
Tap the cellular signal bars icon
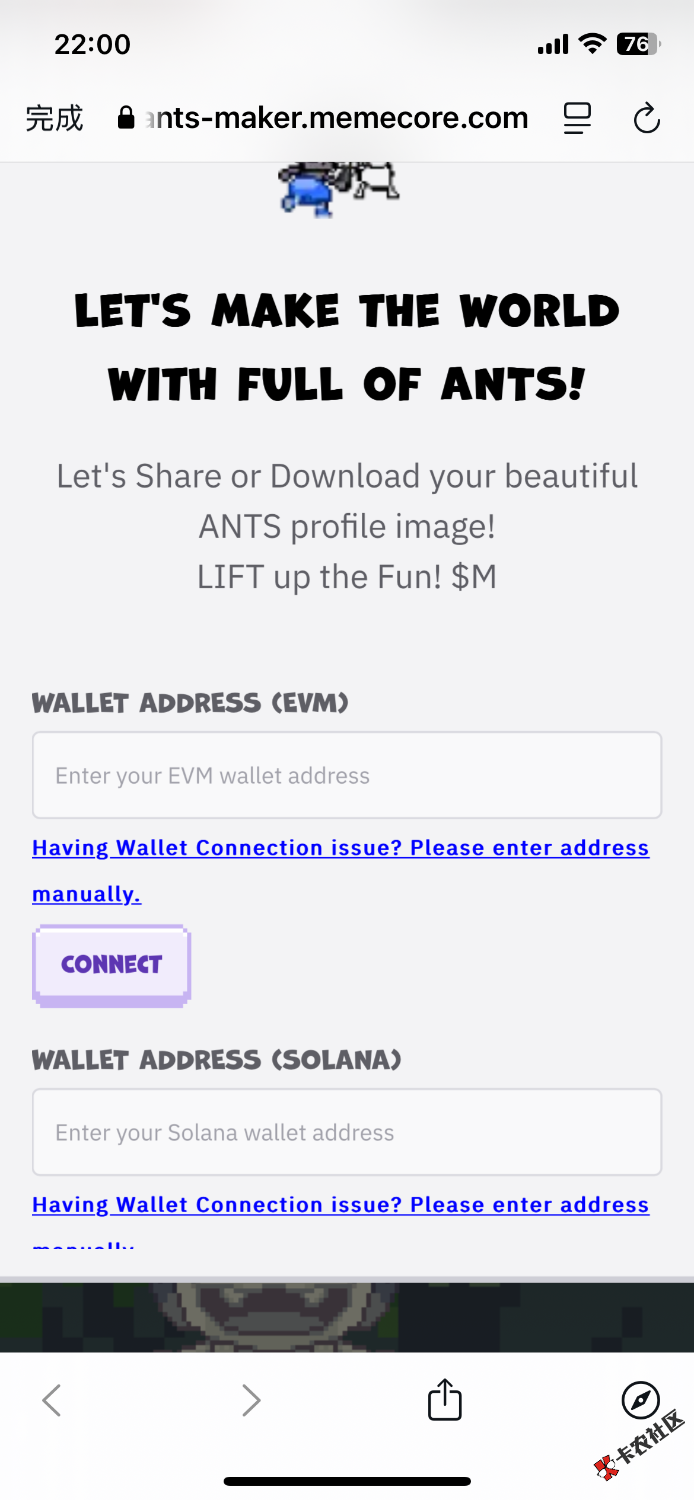click(x=553, y=45)
